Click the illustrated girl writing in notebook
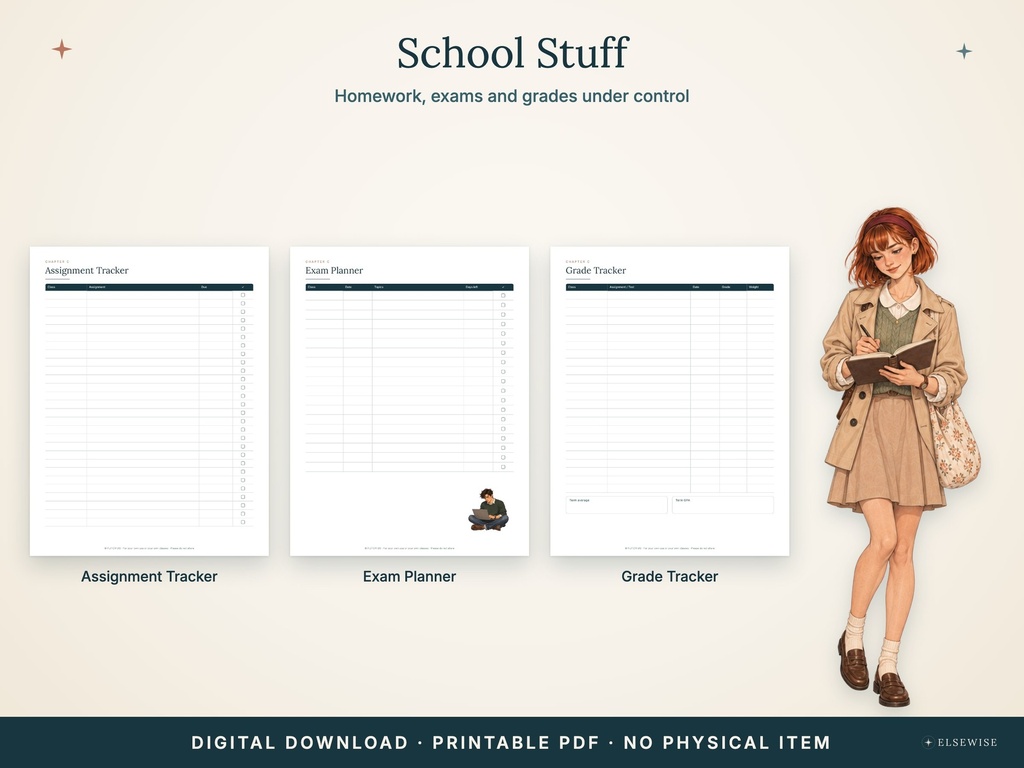Screen dimensions: 1024x768 click(901, 456)
